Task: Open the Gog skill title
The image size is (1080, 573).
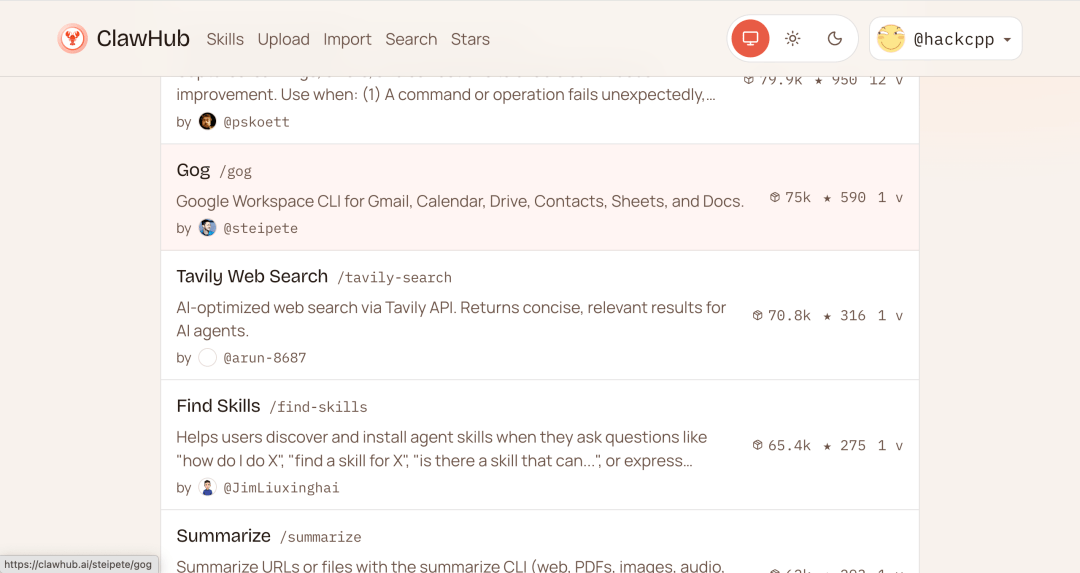Action: [193, 170]
